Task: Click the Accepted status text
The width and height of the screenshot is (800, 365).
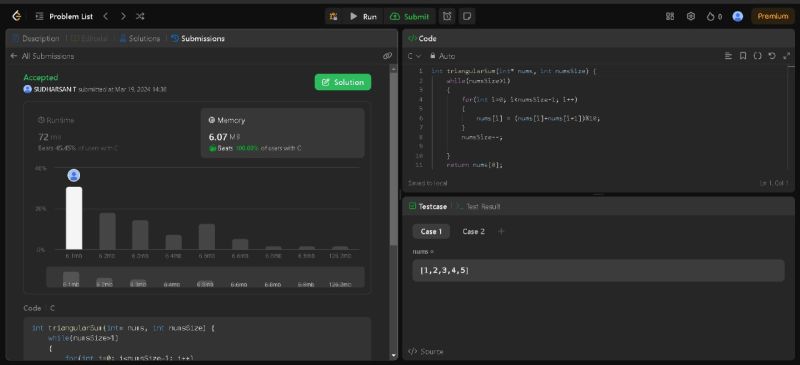Action: coord(41,78)
